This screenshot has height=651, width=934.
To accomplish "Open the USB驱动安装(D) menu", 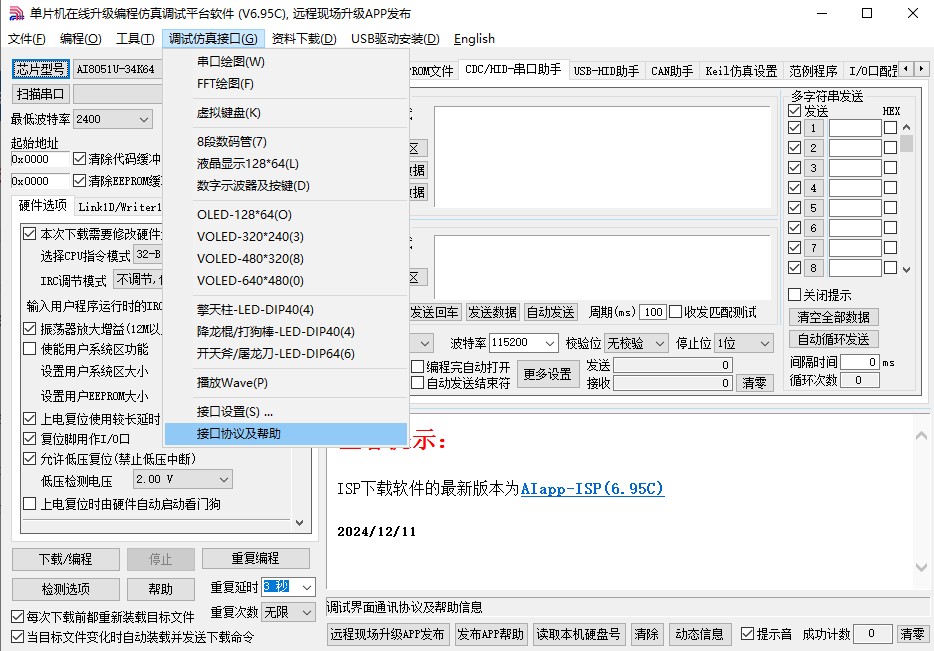I will pyautogui.click(x=396, y=39).
